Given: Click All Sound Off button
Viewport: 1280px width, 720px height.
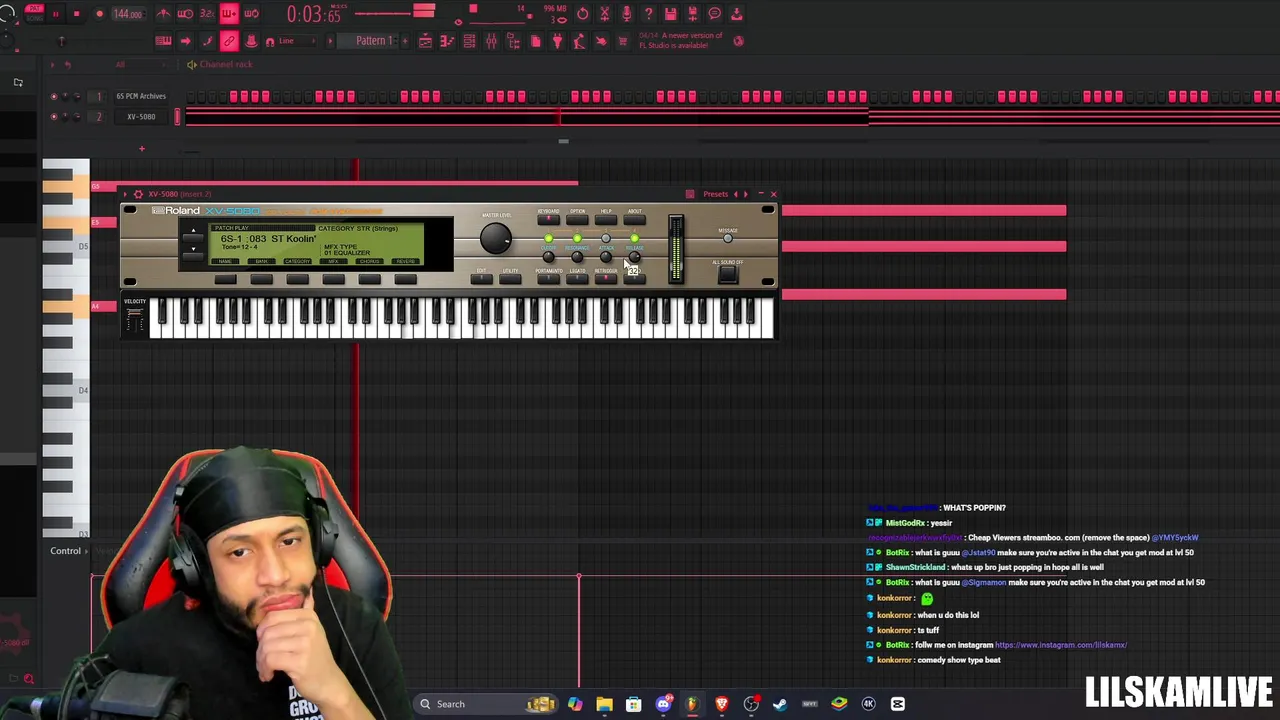Looking at the screenshot, I should 728,275.
